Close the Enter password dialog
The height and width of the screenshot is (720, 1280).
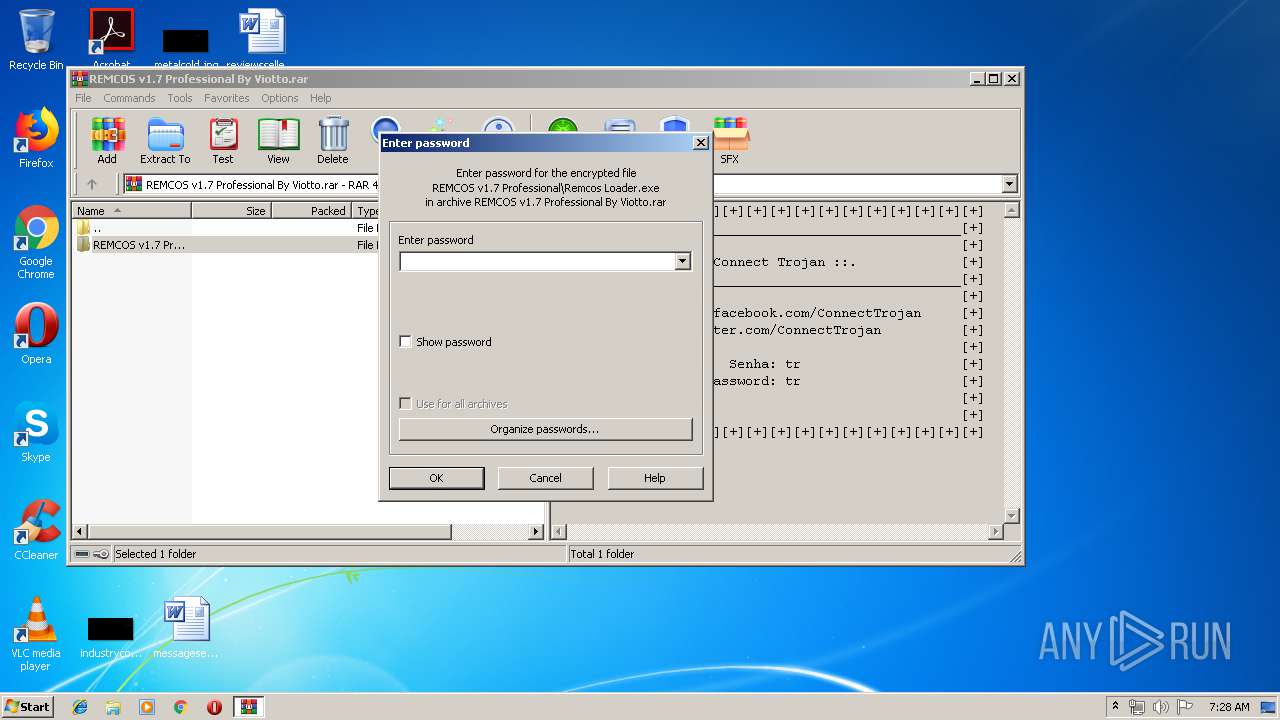coord(701,143)
